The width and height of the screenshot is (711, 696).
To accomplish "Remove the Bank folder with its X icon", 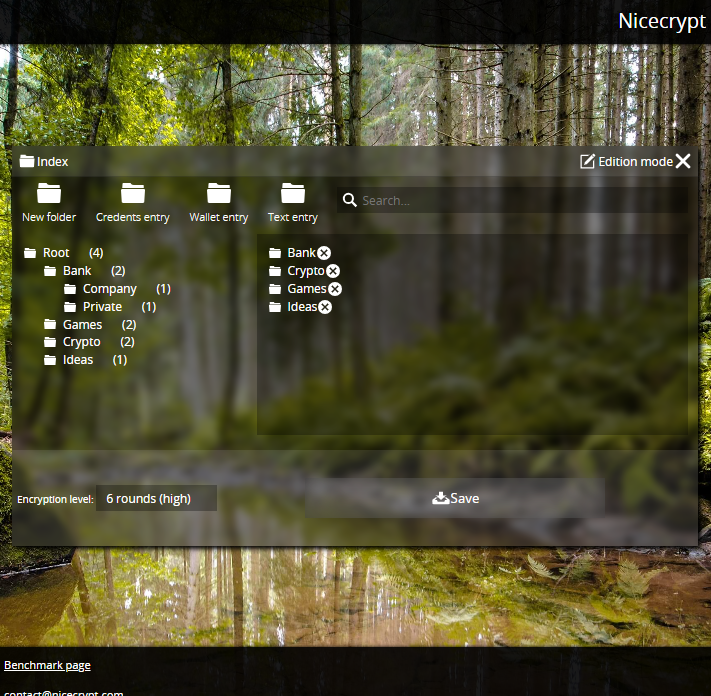I will pos(324,254).
